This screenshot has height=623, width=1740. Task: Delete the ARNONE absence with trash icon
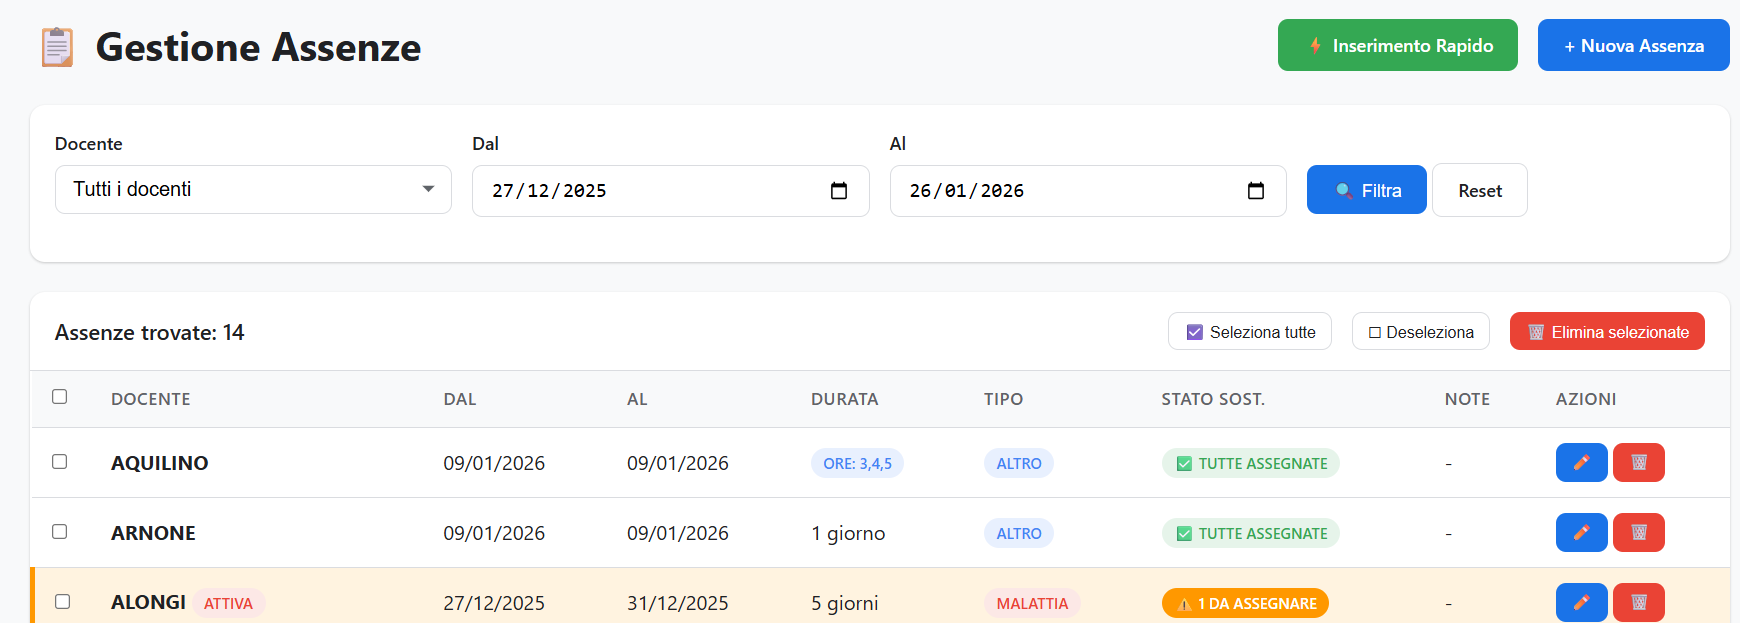point(1638,533)
